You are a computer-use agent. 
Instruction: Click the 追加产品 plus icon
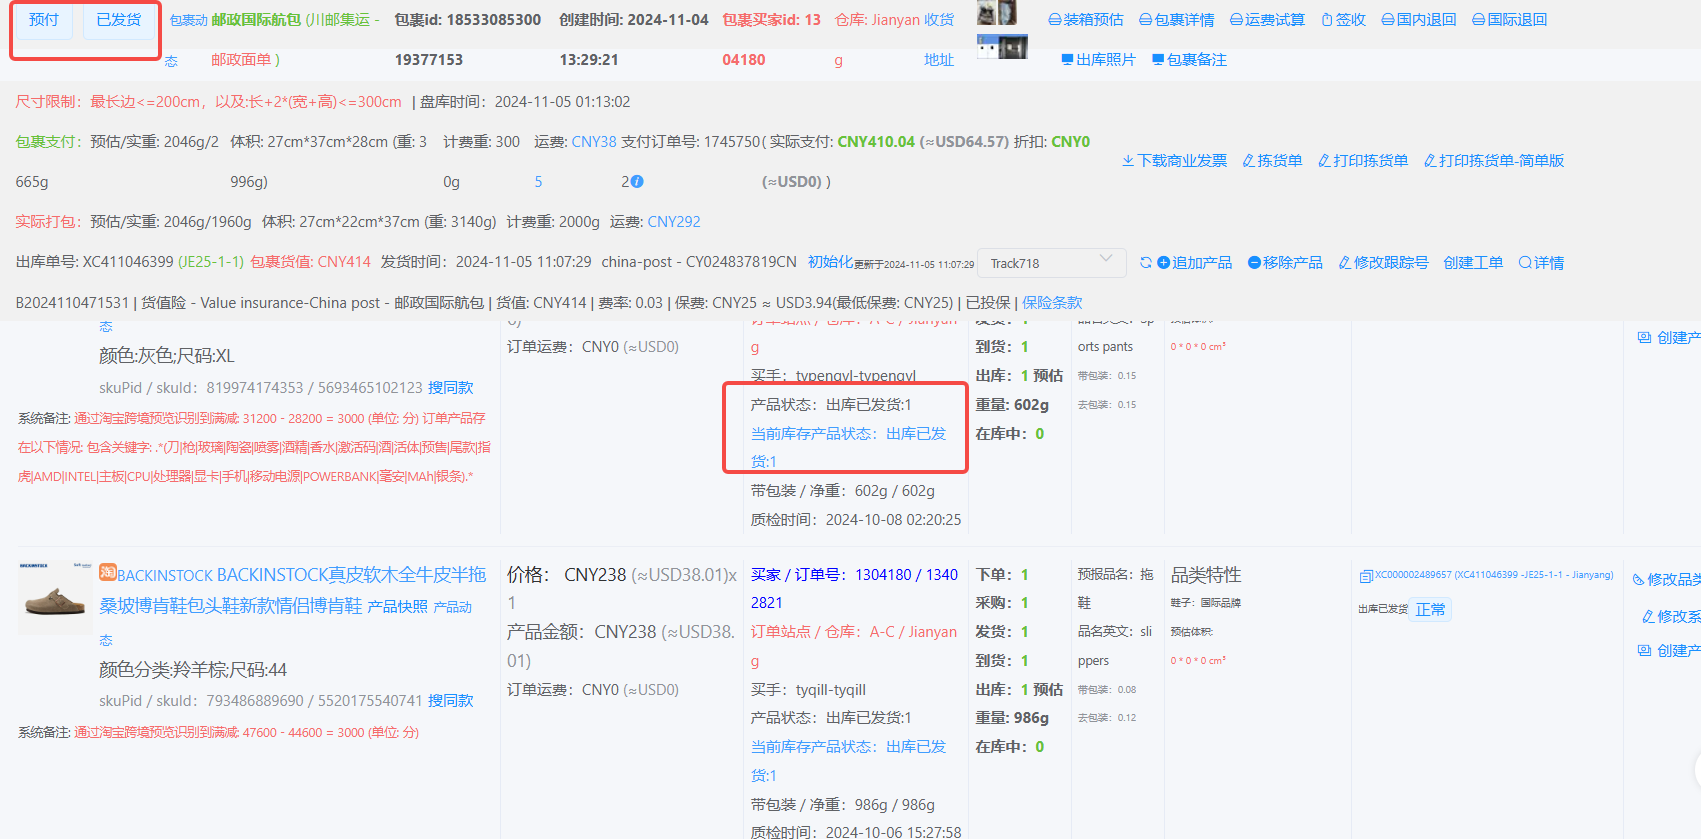click(x=1163, y=263)
